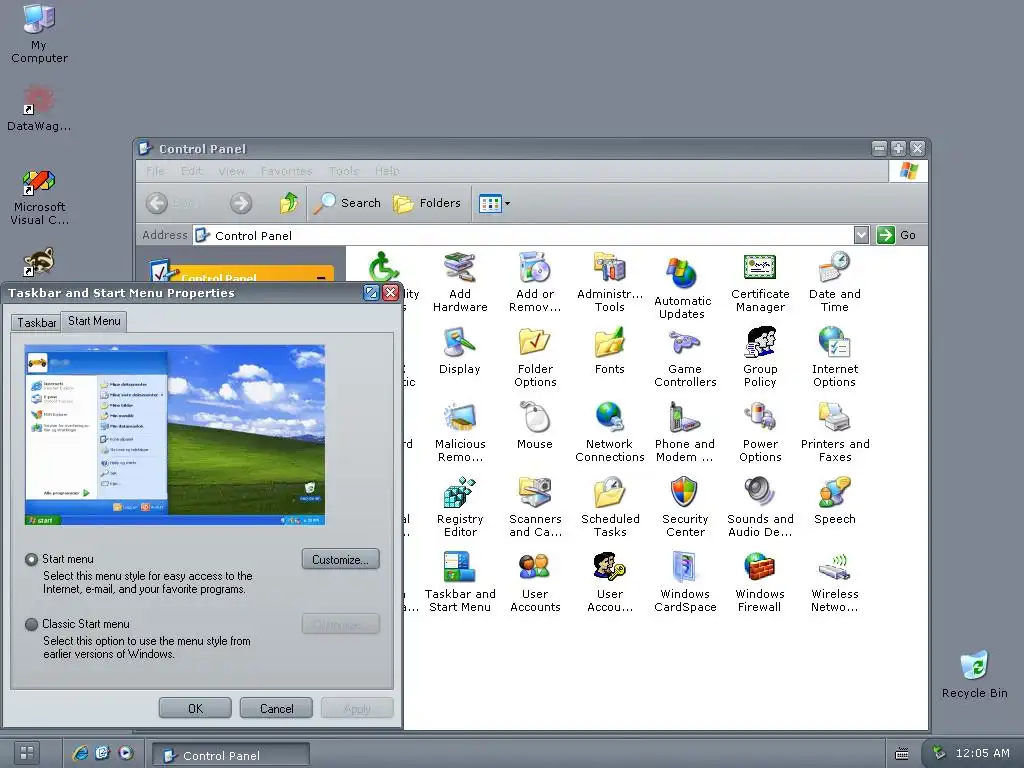This screenshot has width=1024, height=768.
Task: Open Certificate Manager icon
Action: point(760,282)
